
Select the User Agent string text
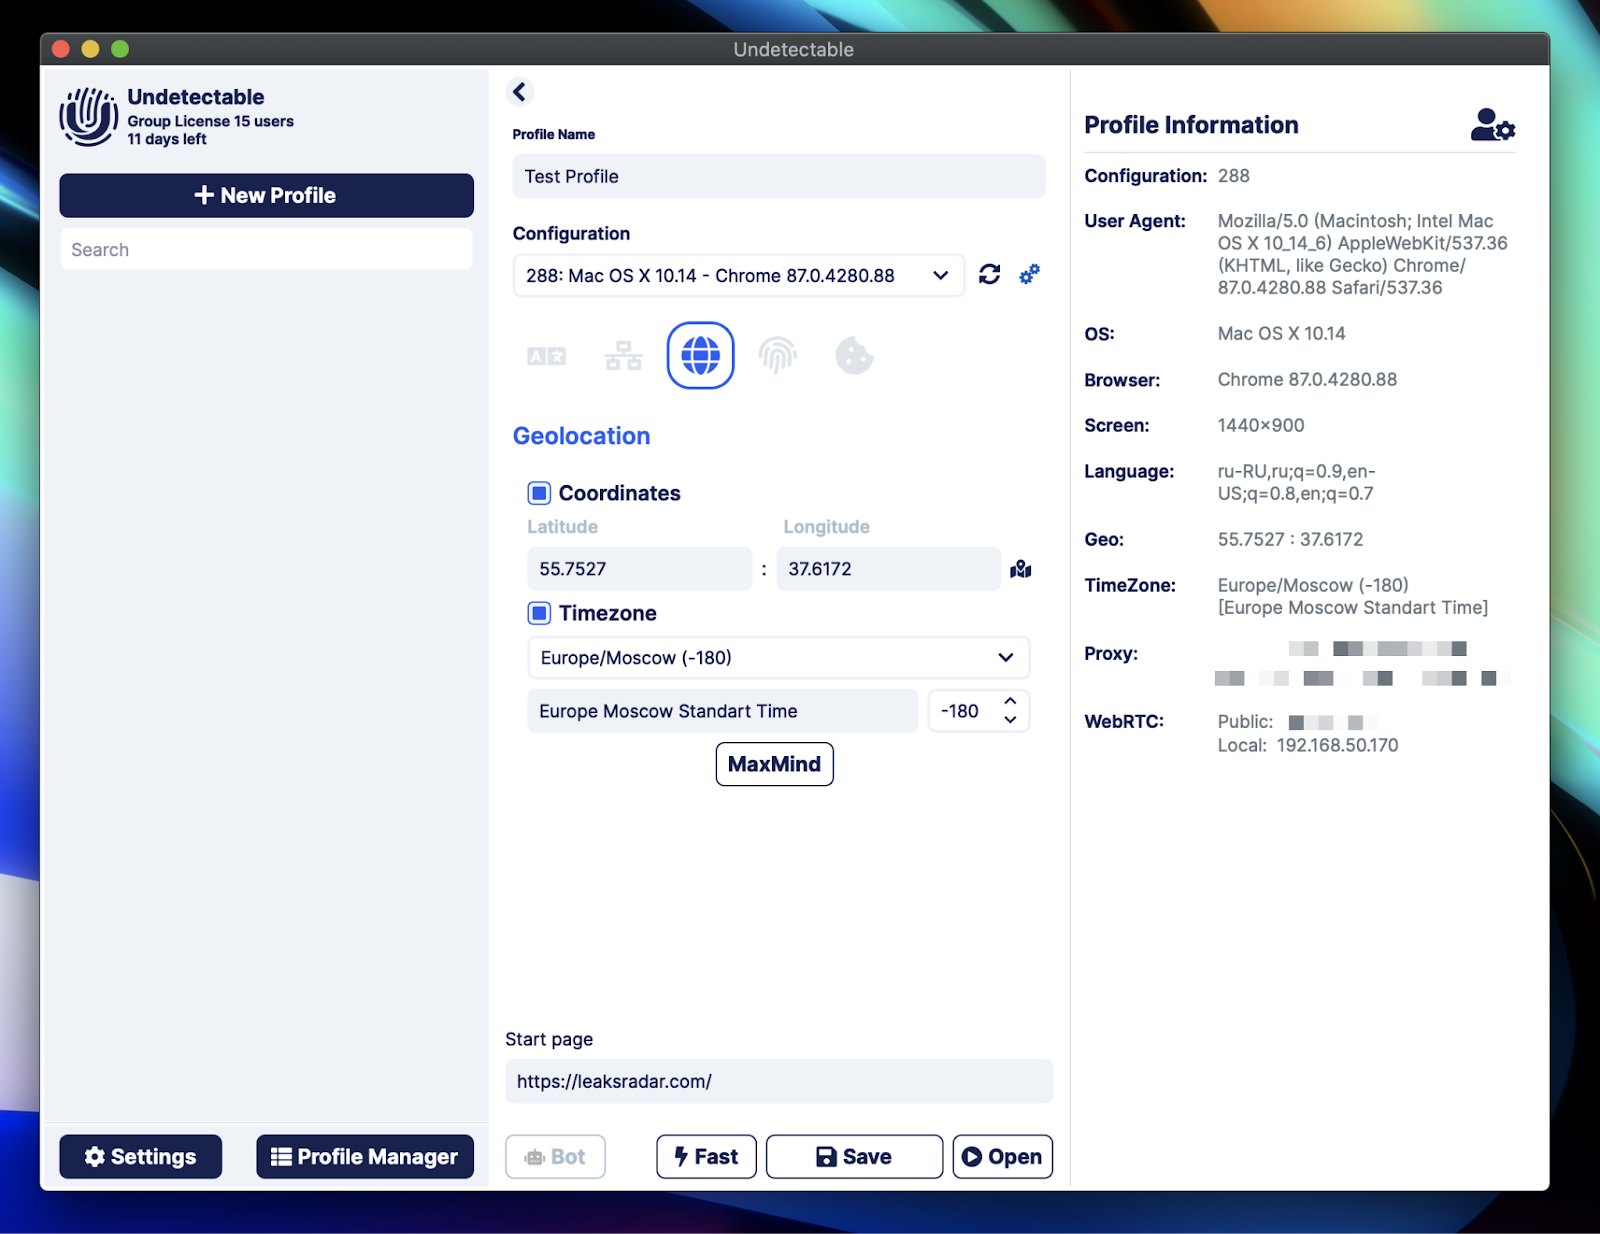(x=1362, y=254)
